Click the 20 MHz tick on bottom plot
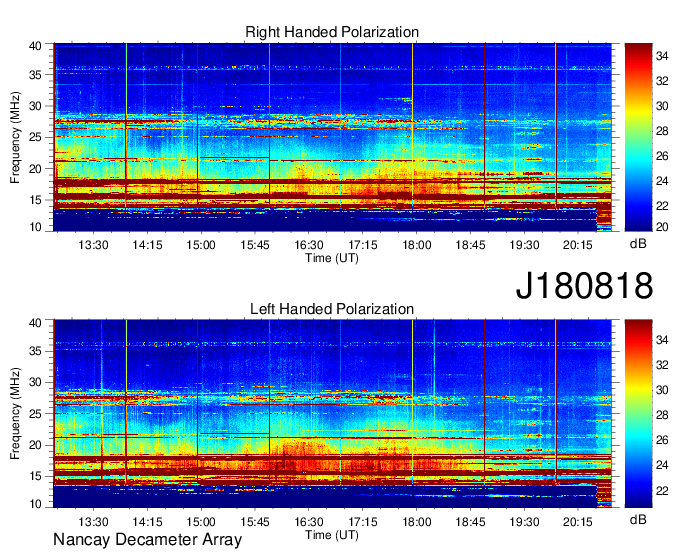The height and width of the screenshot is (552, 680). 36,445
